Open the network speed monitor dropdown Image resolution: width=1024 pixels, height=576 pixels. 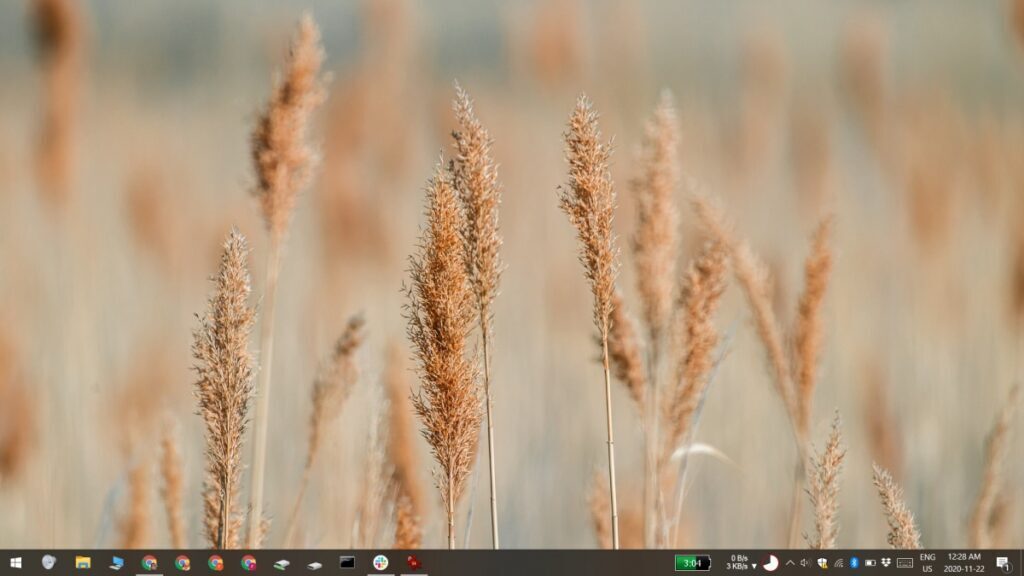coord(740,563)
